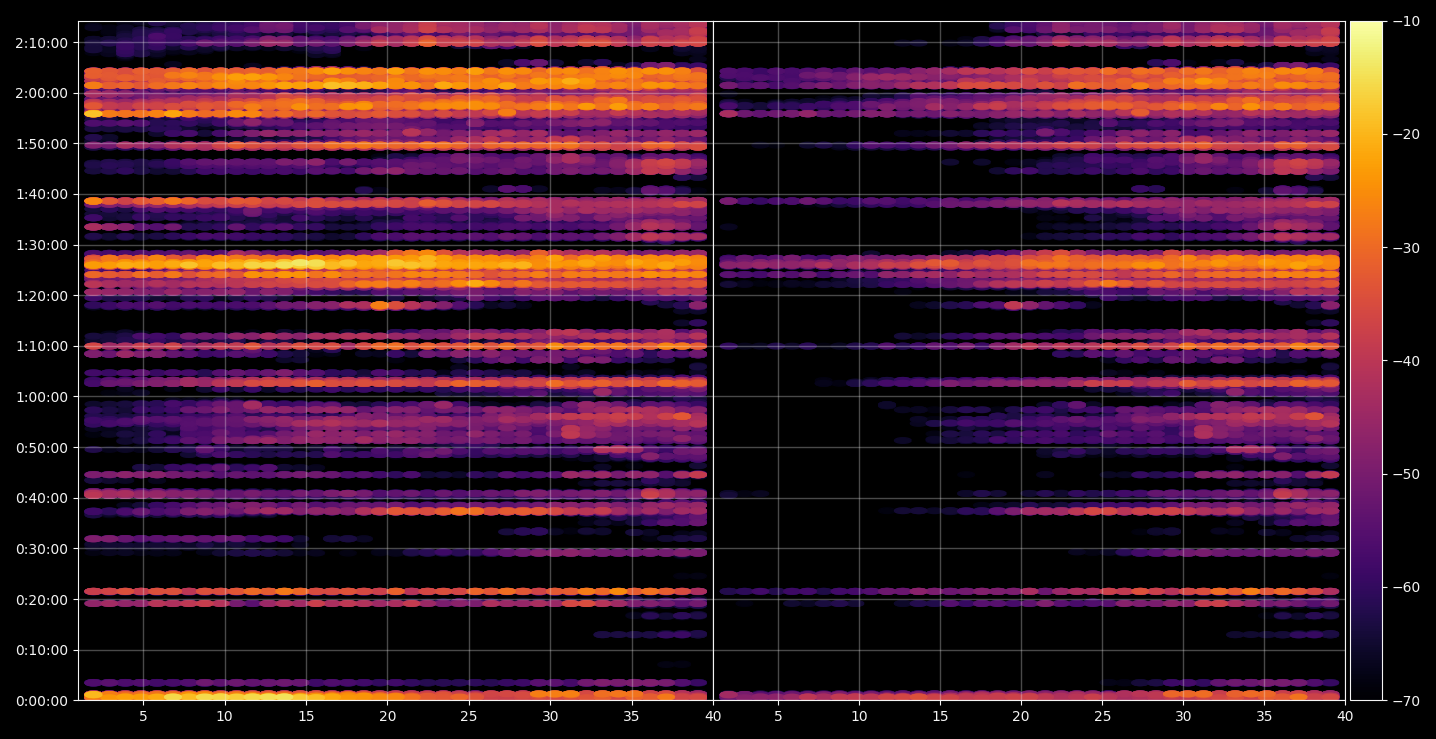Select the −20 colorbar tick label
The height and width of the screenshot is (739, 1436).
[x=1407, y=134]
